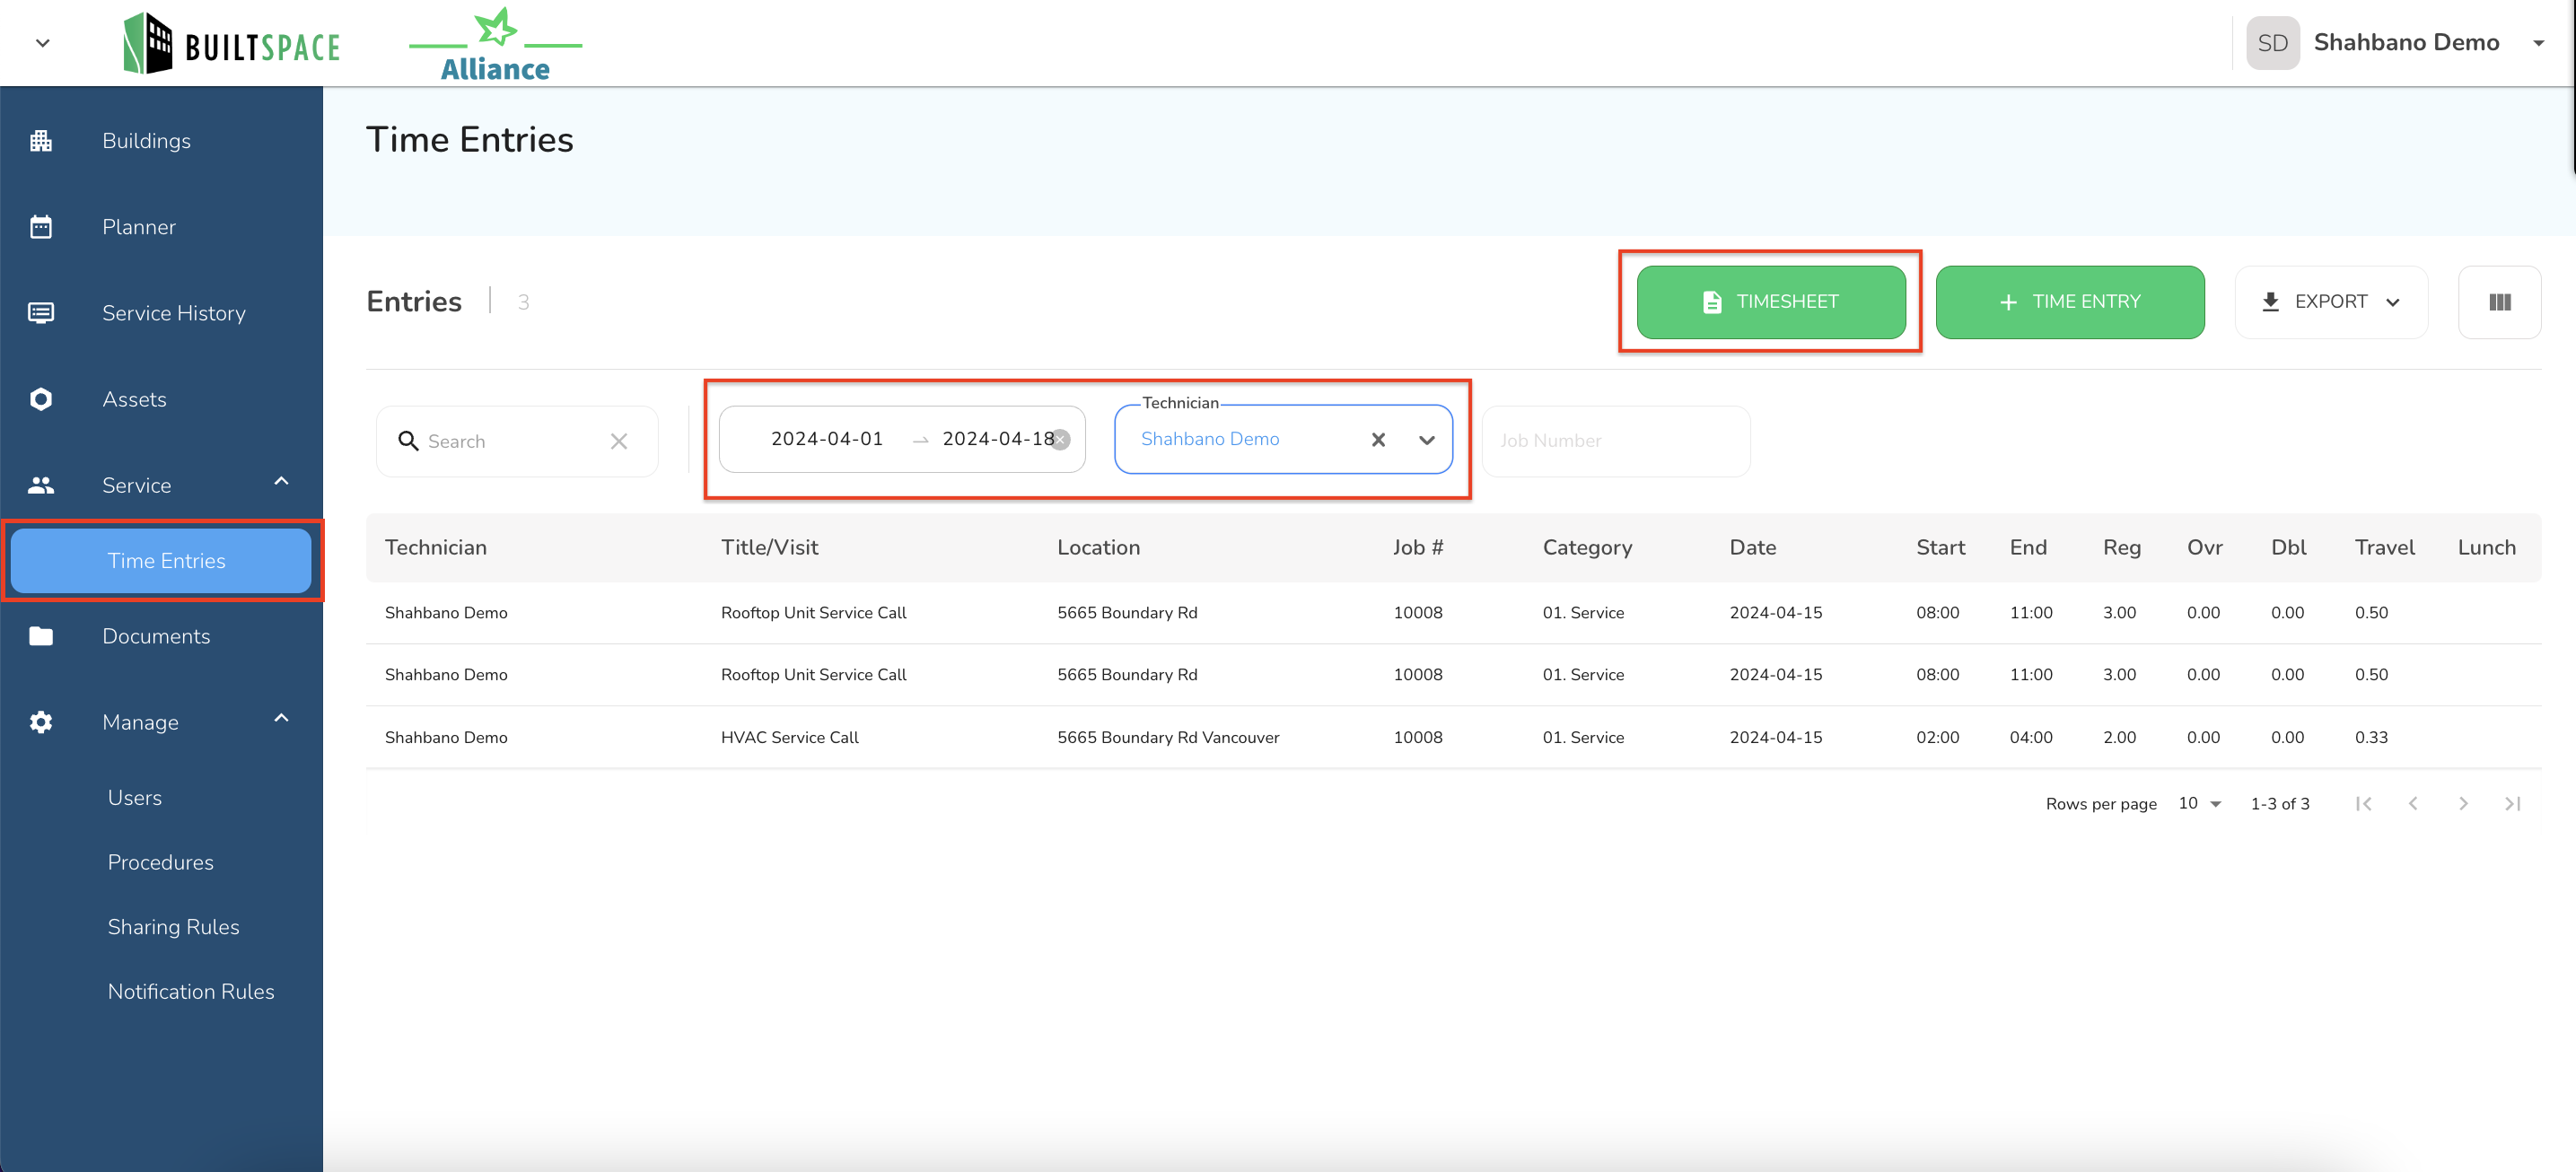Open the Technician dropdown arrow
2576x1172 pixels.
coord(1426,440)
